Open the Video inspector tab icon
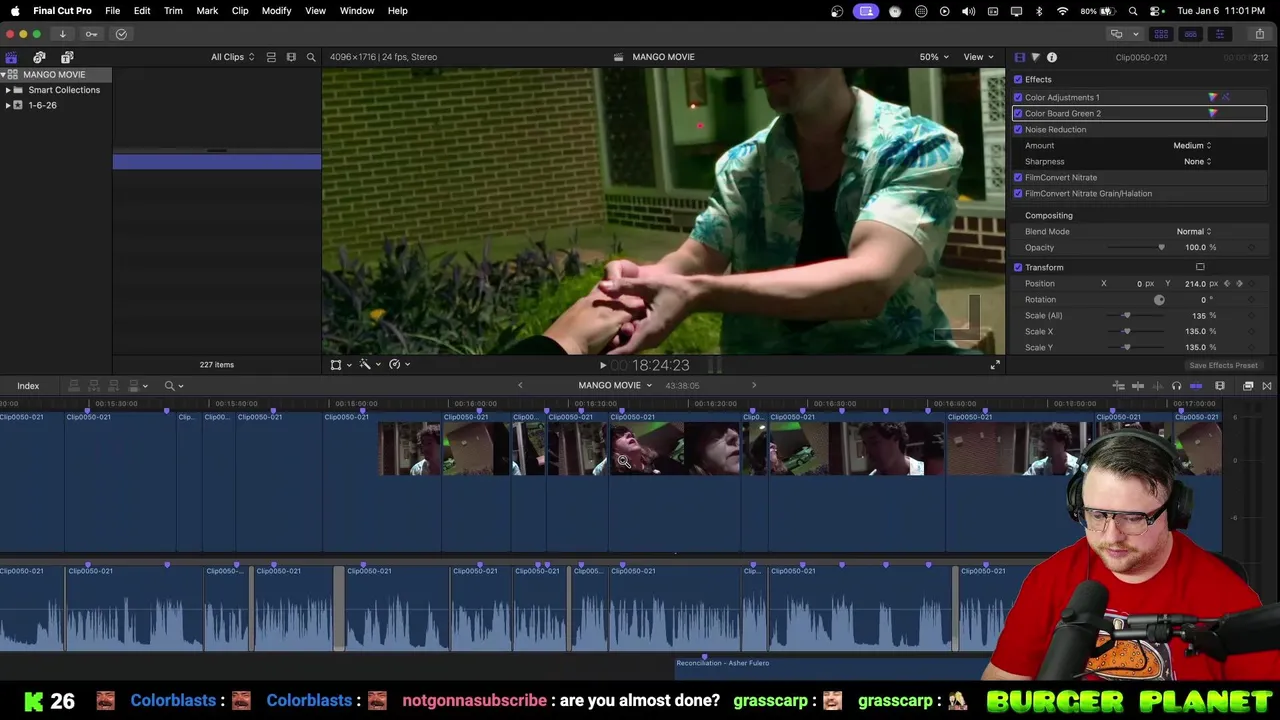Image resolution: width=1280 pixels, height=720 pixels. [1020, 57]
